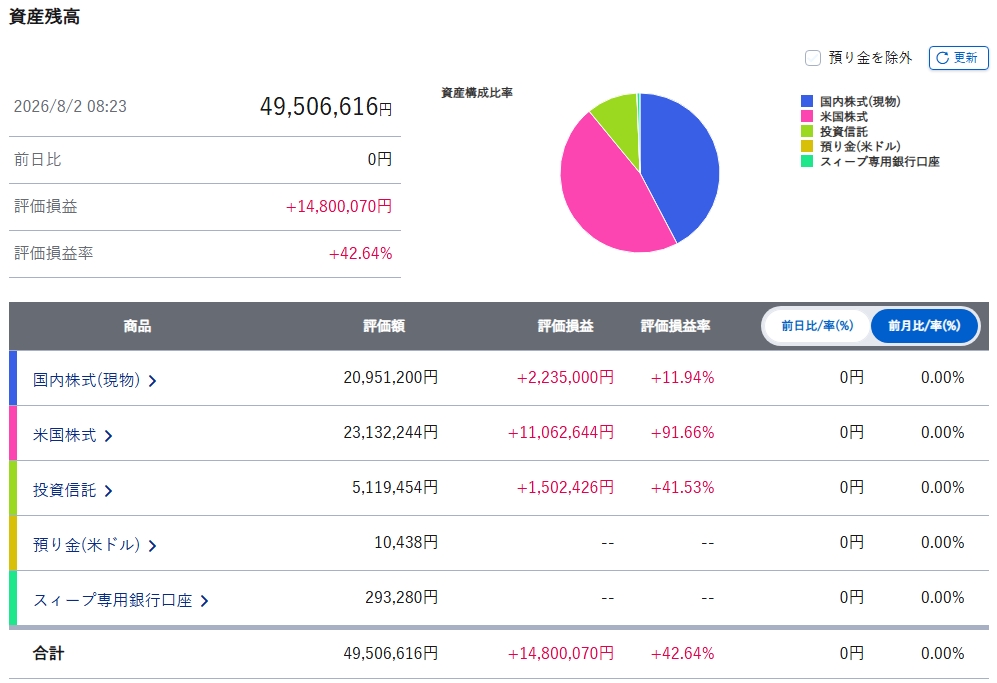
Task: Open the 国内株式(現物) link
Action: tap(86, 380)
